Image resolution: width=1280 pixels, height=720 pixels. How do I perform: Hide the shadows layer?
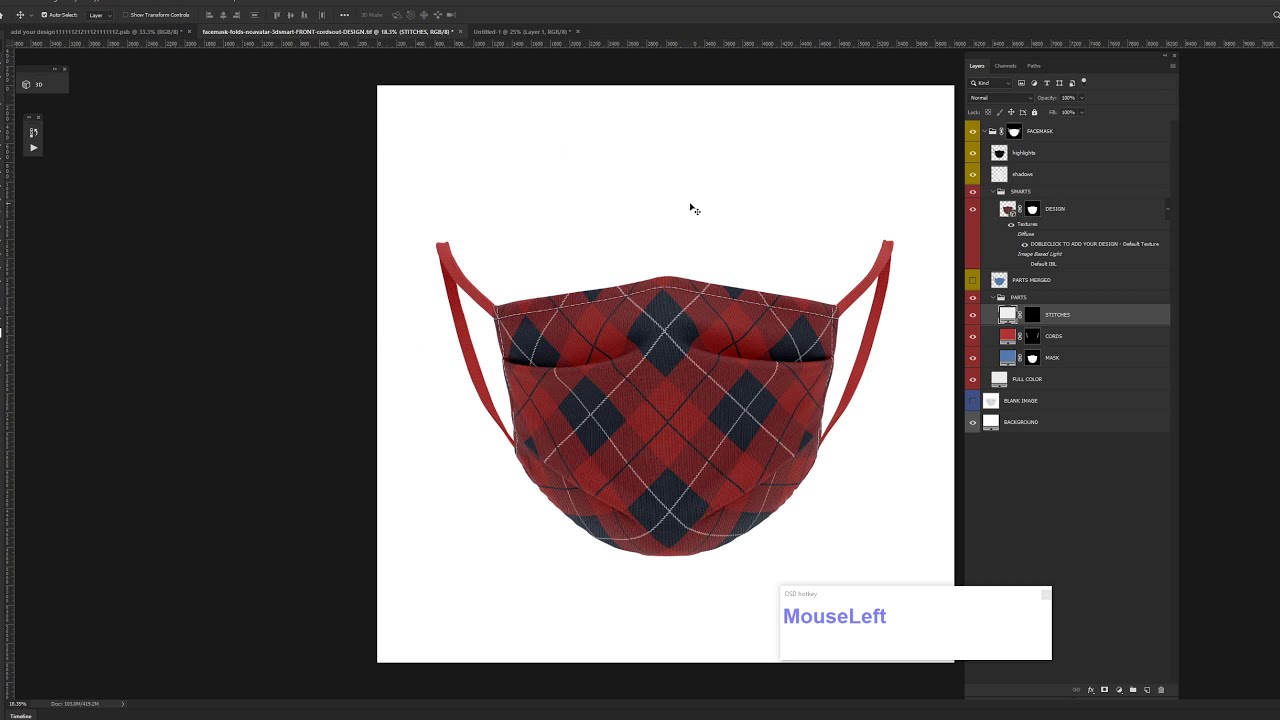[x=972, y=174]
